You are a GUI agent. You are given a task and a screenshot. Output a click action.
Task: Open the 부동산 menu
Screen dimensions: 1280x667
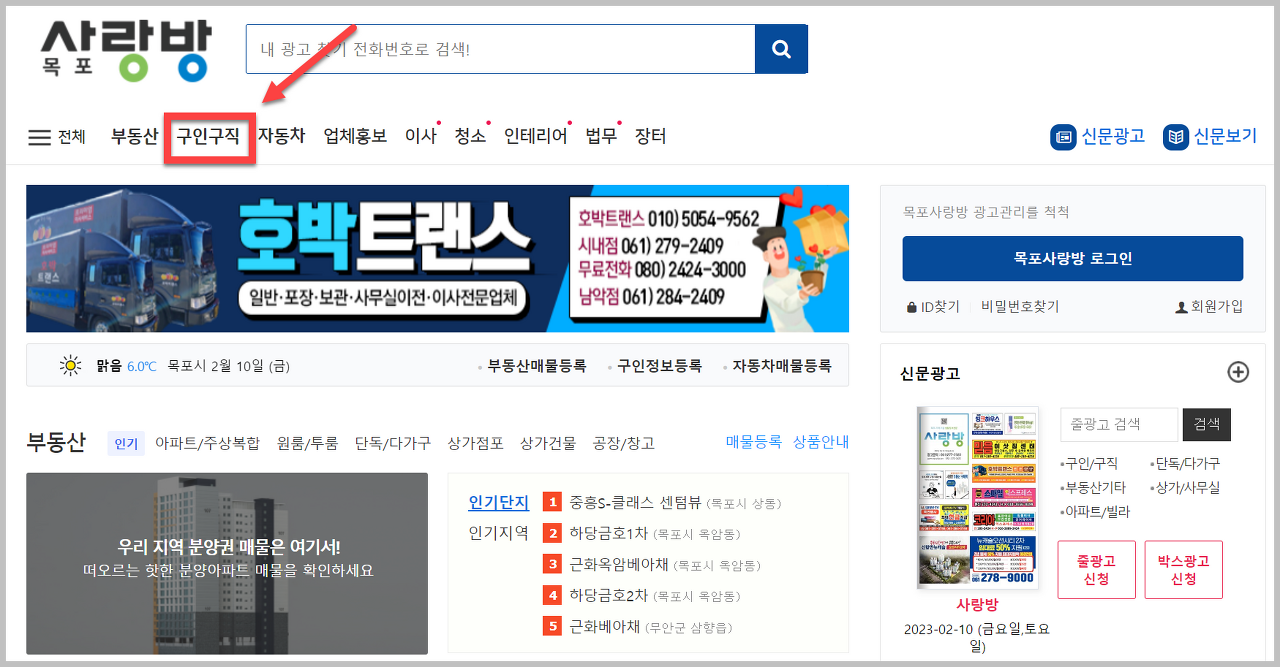click(134, 136)
